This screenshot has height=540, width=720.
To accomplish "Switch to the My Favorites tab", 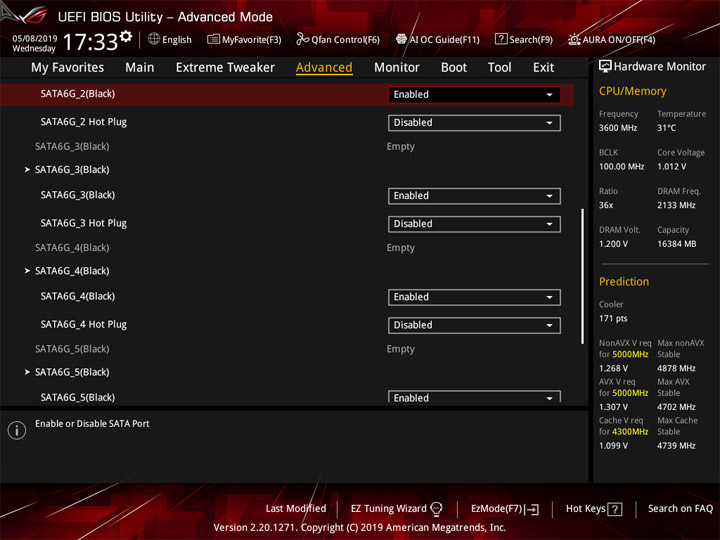I will coord(68,68).
